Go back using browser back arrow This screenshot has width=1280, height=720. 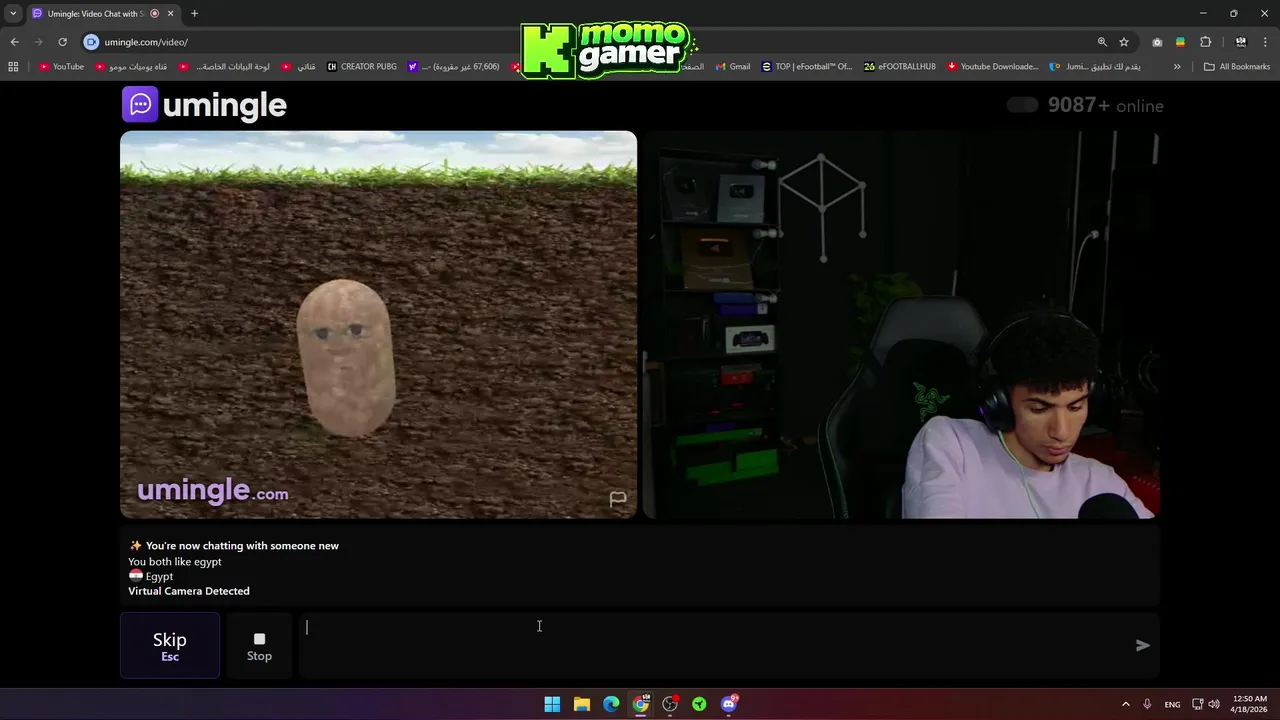[x=14, y=42]
